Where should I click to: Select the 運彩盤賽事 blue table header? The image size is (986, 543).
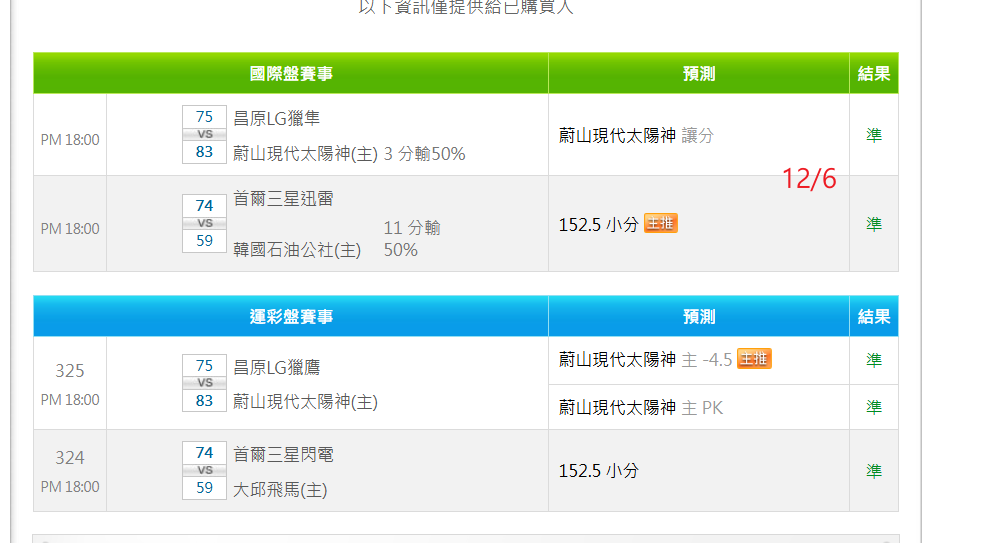point(291,316)
